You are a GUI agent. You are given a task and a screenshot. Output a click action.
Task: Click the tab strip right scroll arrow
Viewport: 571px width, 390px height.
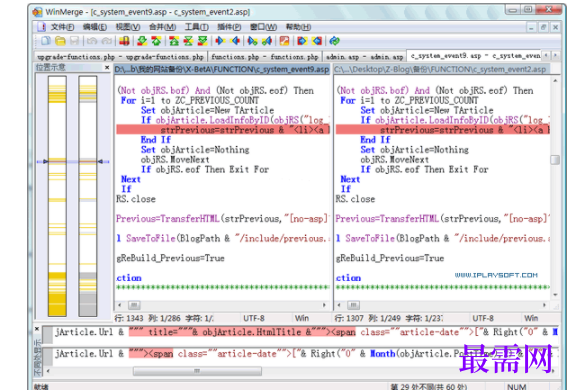[555, 56]
